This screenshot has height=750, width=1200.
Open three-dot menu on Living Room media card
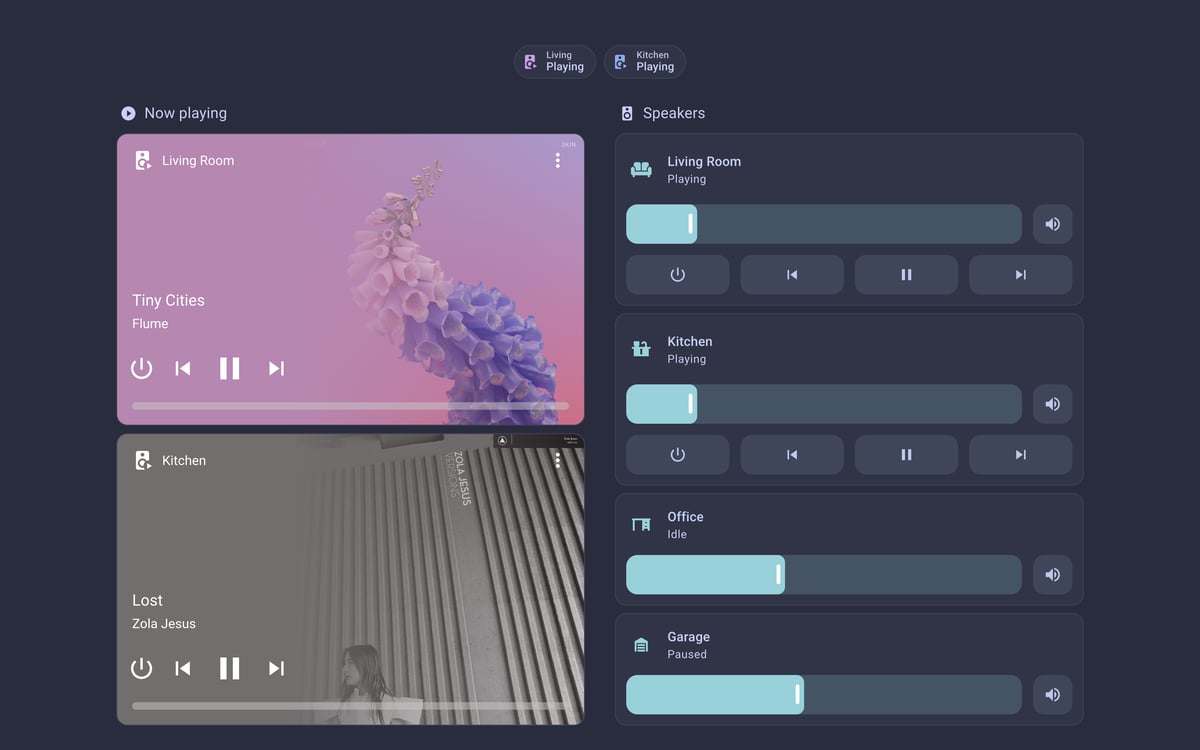coord(557,160)
